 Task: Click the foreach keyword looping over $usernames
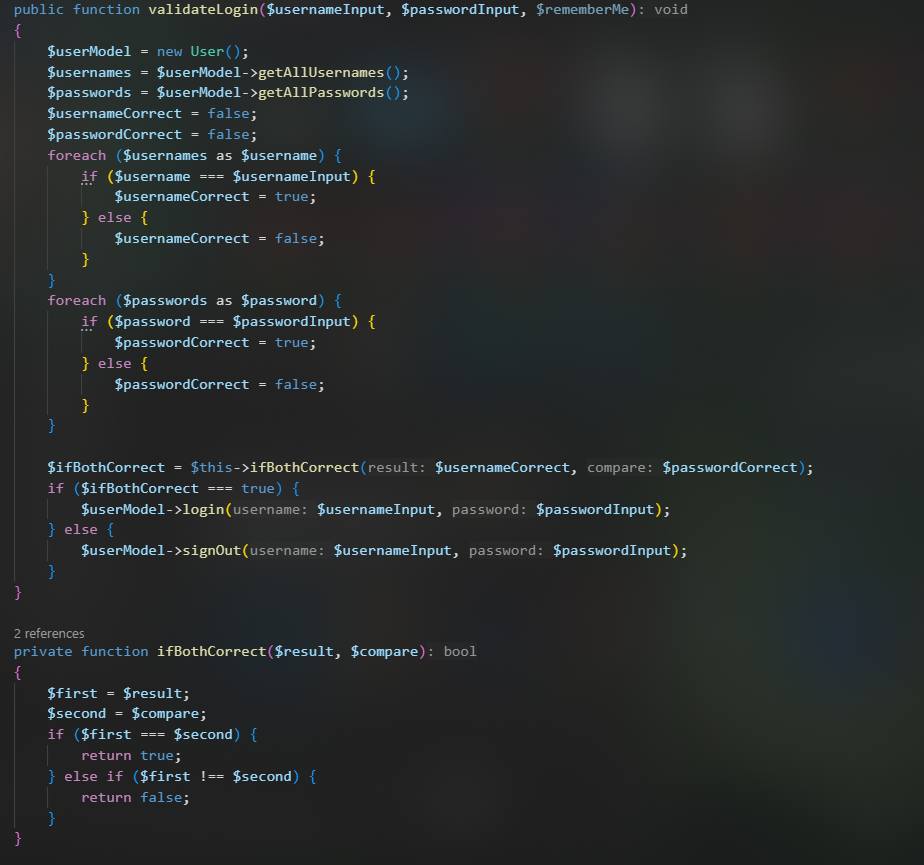click(x=76, y=155)
